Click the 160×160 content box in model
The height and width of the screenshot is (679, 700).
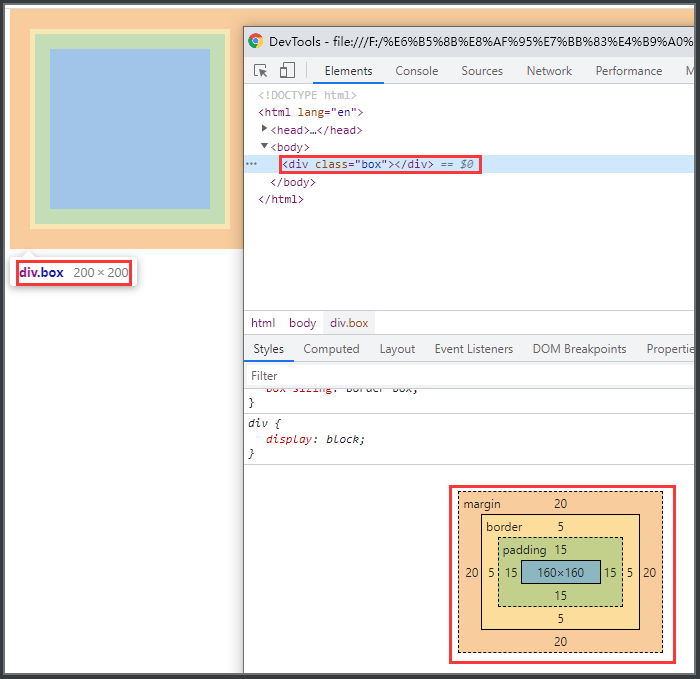pyautogui.click(x=561, y=572)
